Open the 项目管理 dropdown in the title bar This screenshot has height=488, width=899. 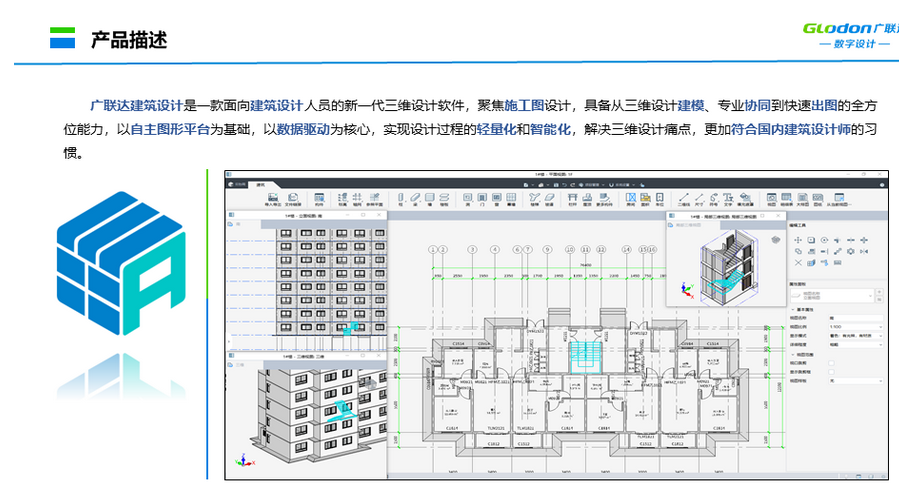pos(591,185)
